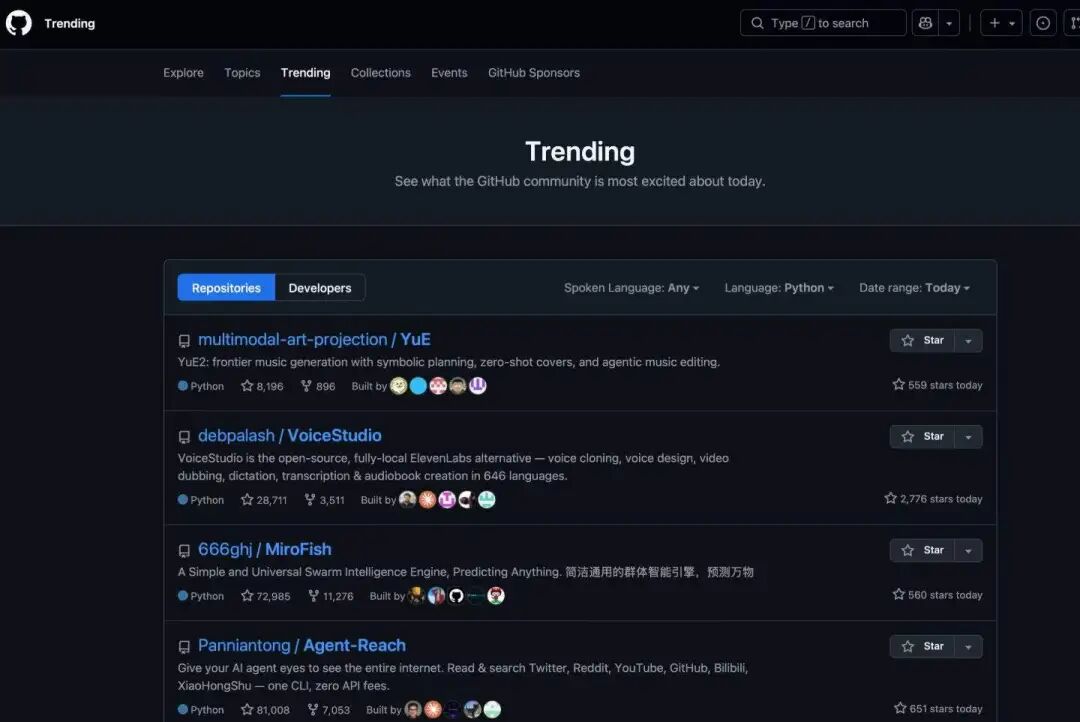Open VoiceStudio forks count 3,511

pyautogui.click(x=324, y=499)
